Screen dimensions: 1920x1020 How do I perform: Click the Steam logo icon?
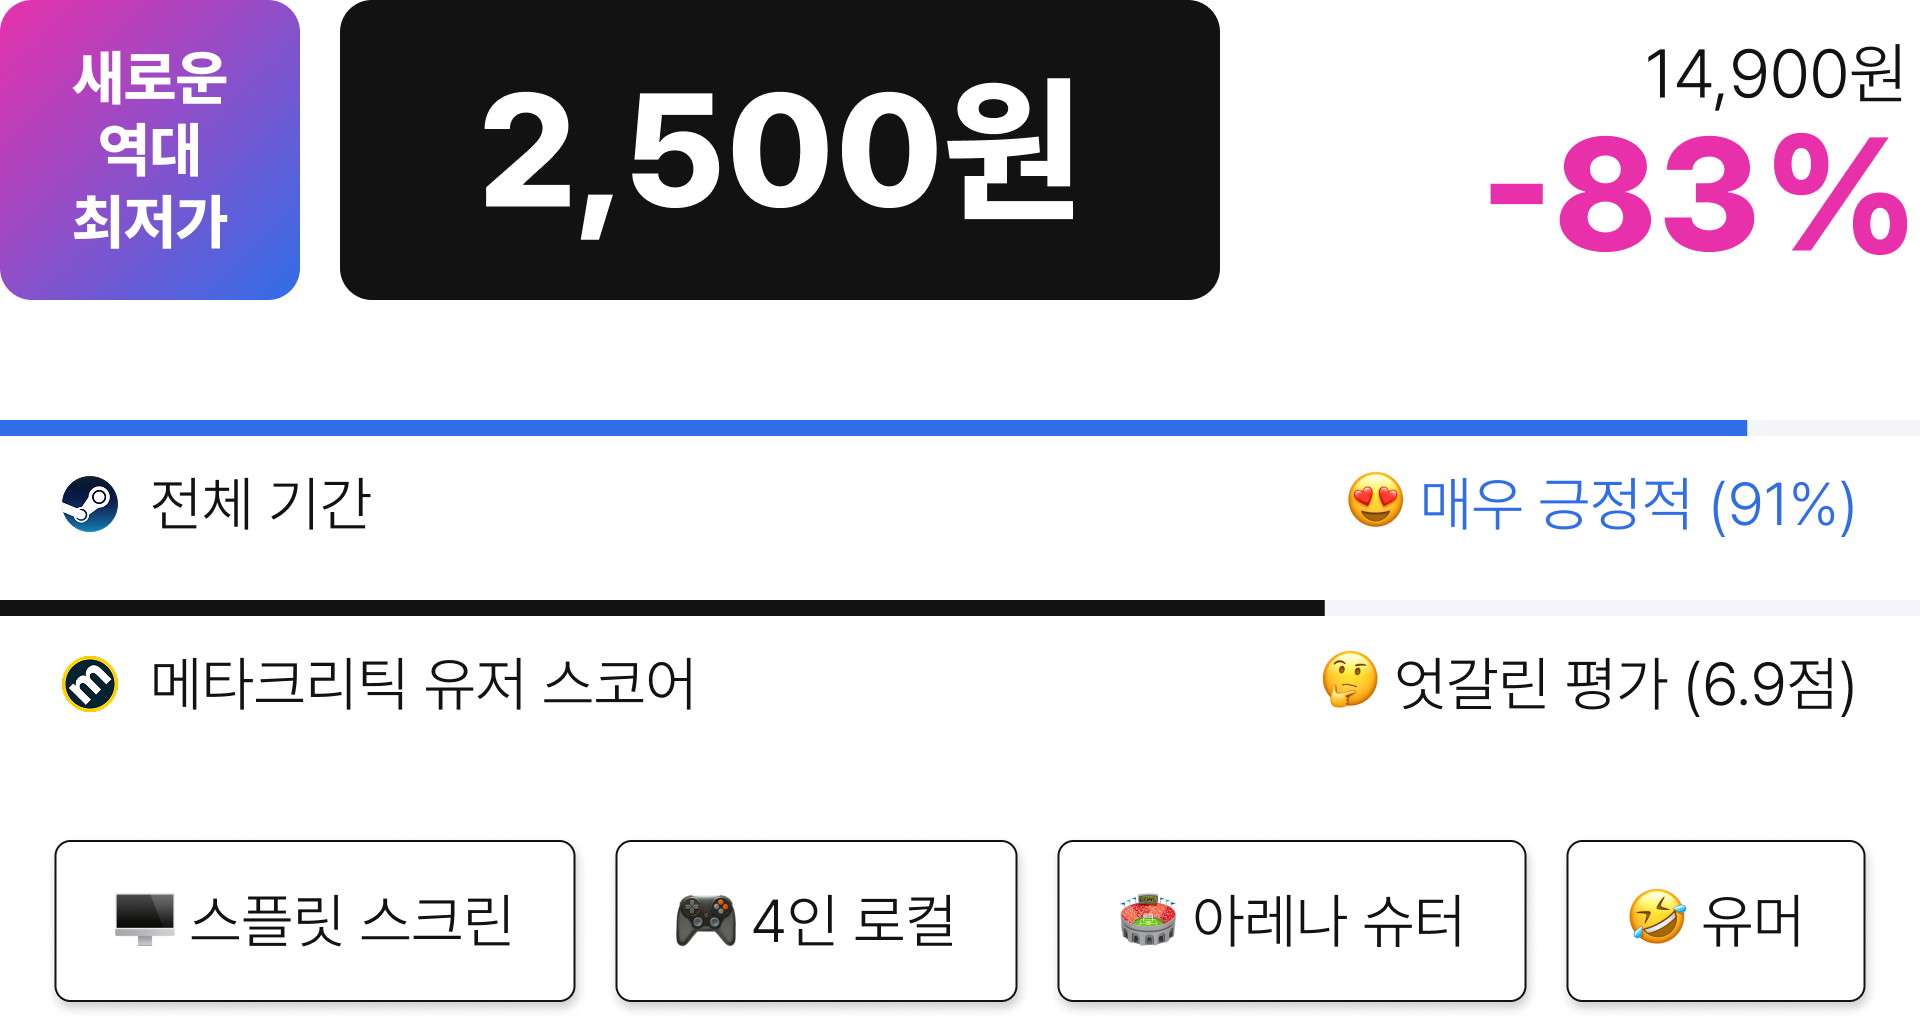click(90, 504)
